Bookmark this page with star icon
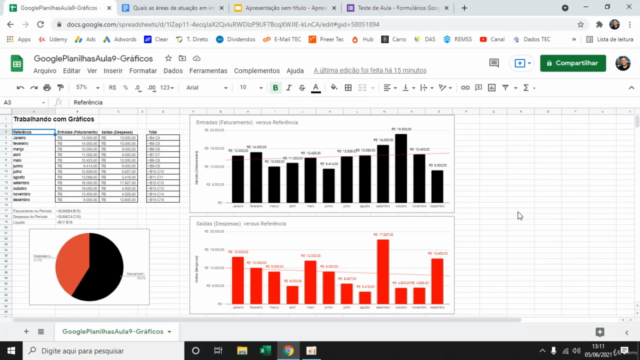Screen dimensions: 640x360 pyautogui.click(x=580, y=24)
